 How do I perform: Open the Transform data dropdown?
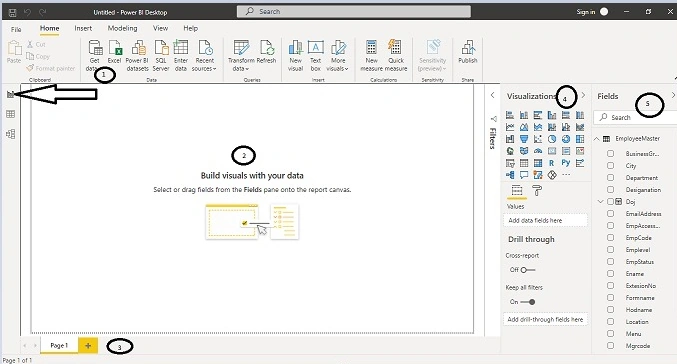(241, 55)
